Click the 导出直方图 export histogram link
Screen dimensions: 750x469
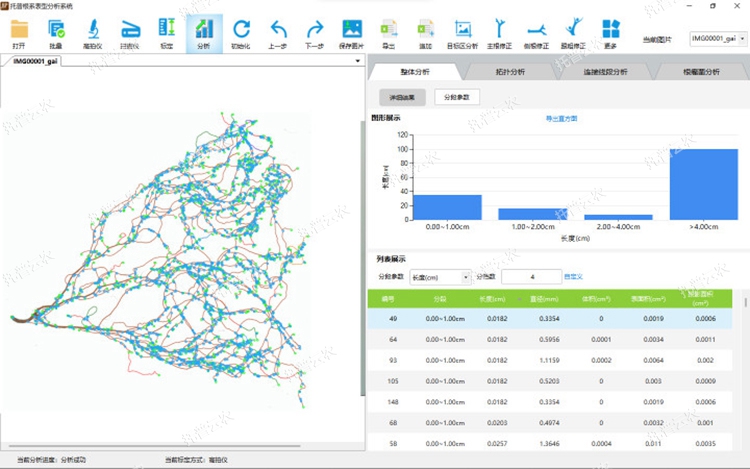[560, 118]
